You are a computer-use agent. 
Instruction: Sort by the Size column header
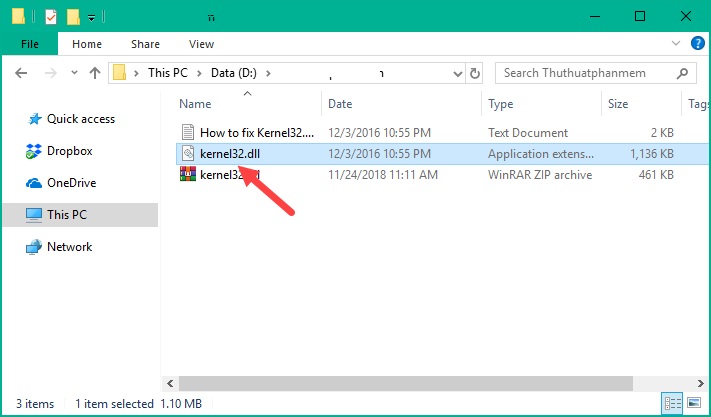point(618,104)
